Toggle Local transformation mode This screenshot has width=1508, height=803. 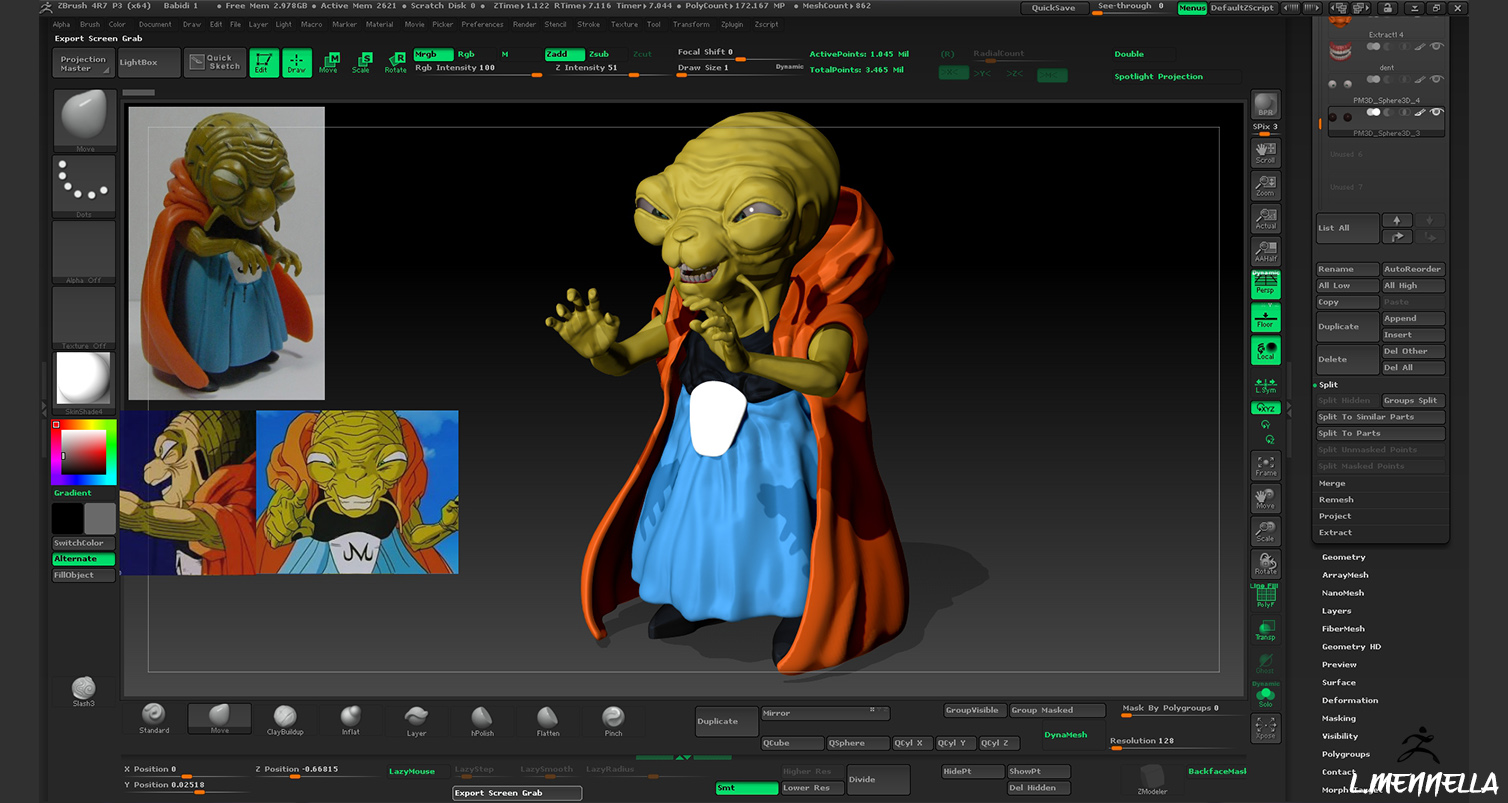click(1266, 351)
